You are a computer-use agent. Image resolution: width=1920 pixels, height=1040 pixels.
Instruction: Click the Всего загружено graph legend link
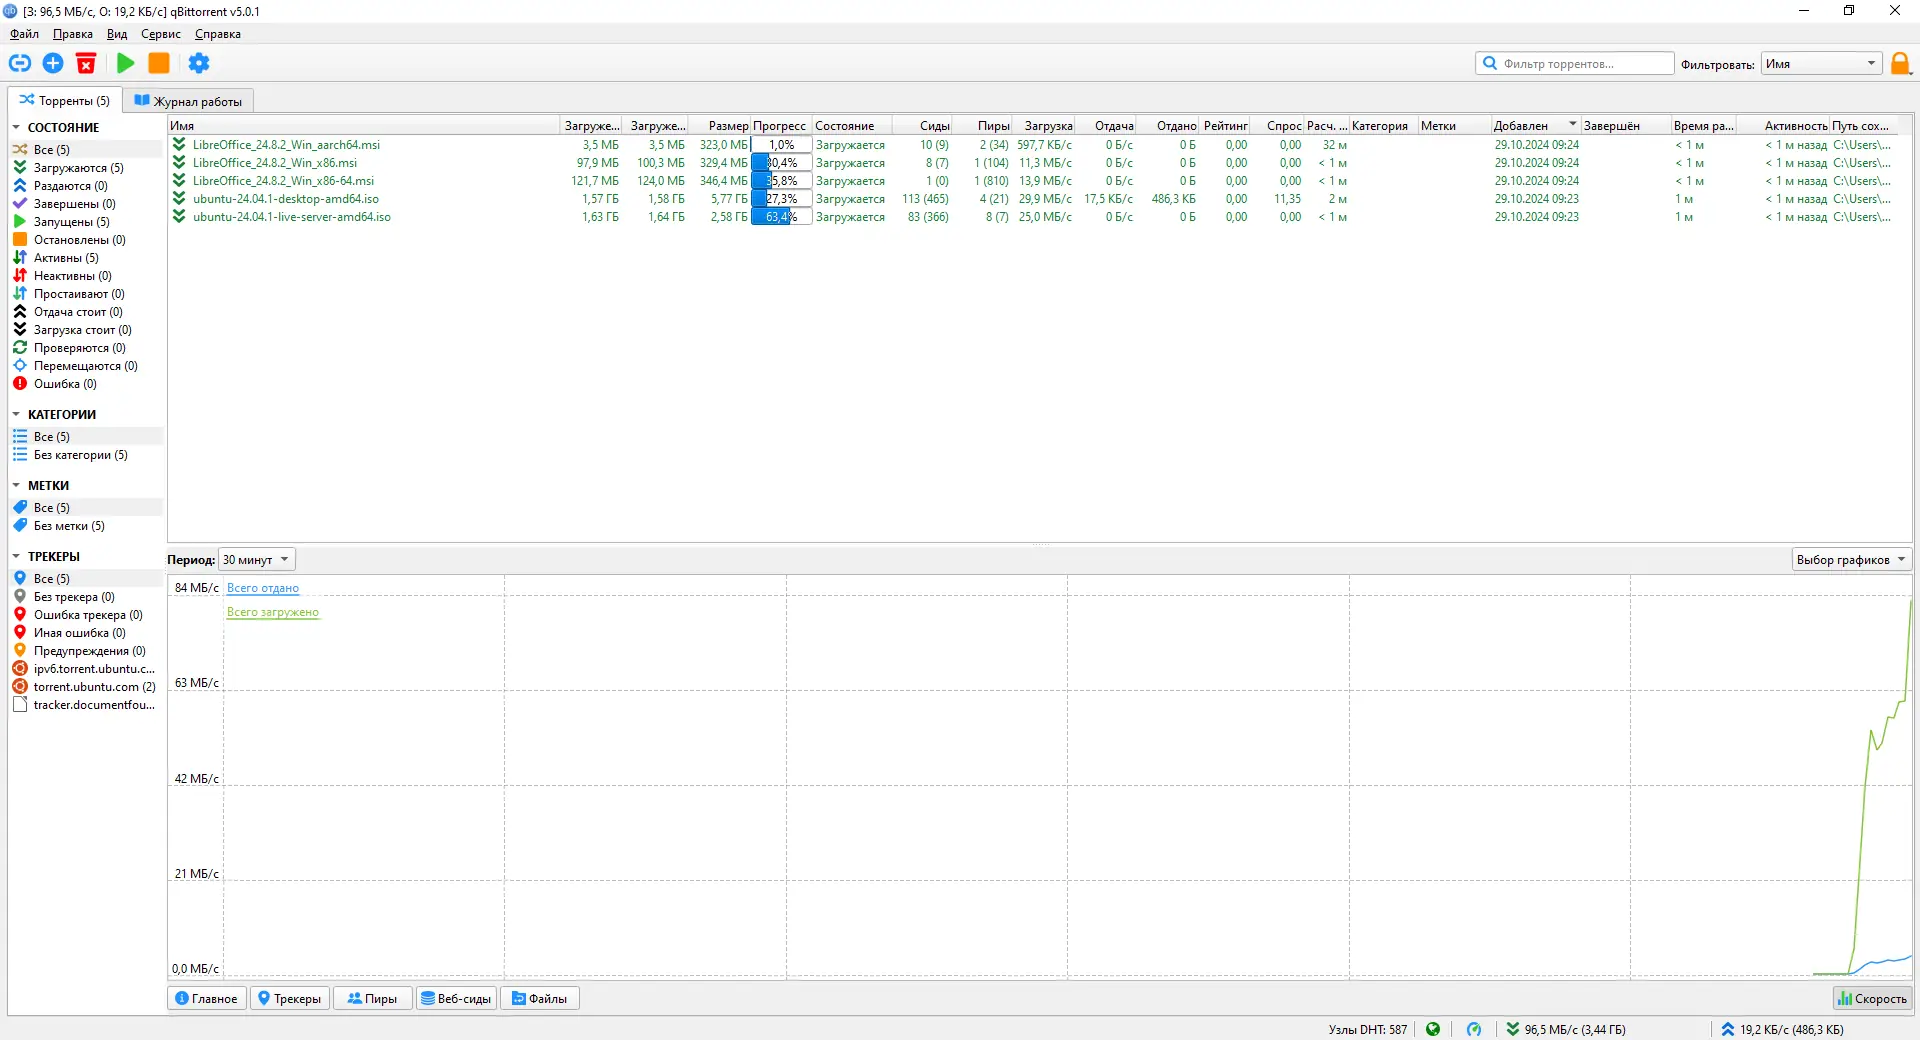(x=273, y=612)
